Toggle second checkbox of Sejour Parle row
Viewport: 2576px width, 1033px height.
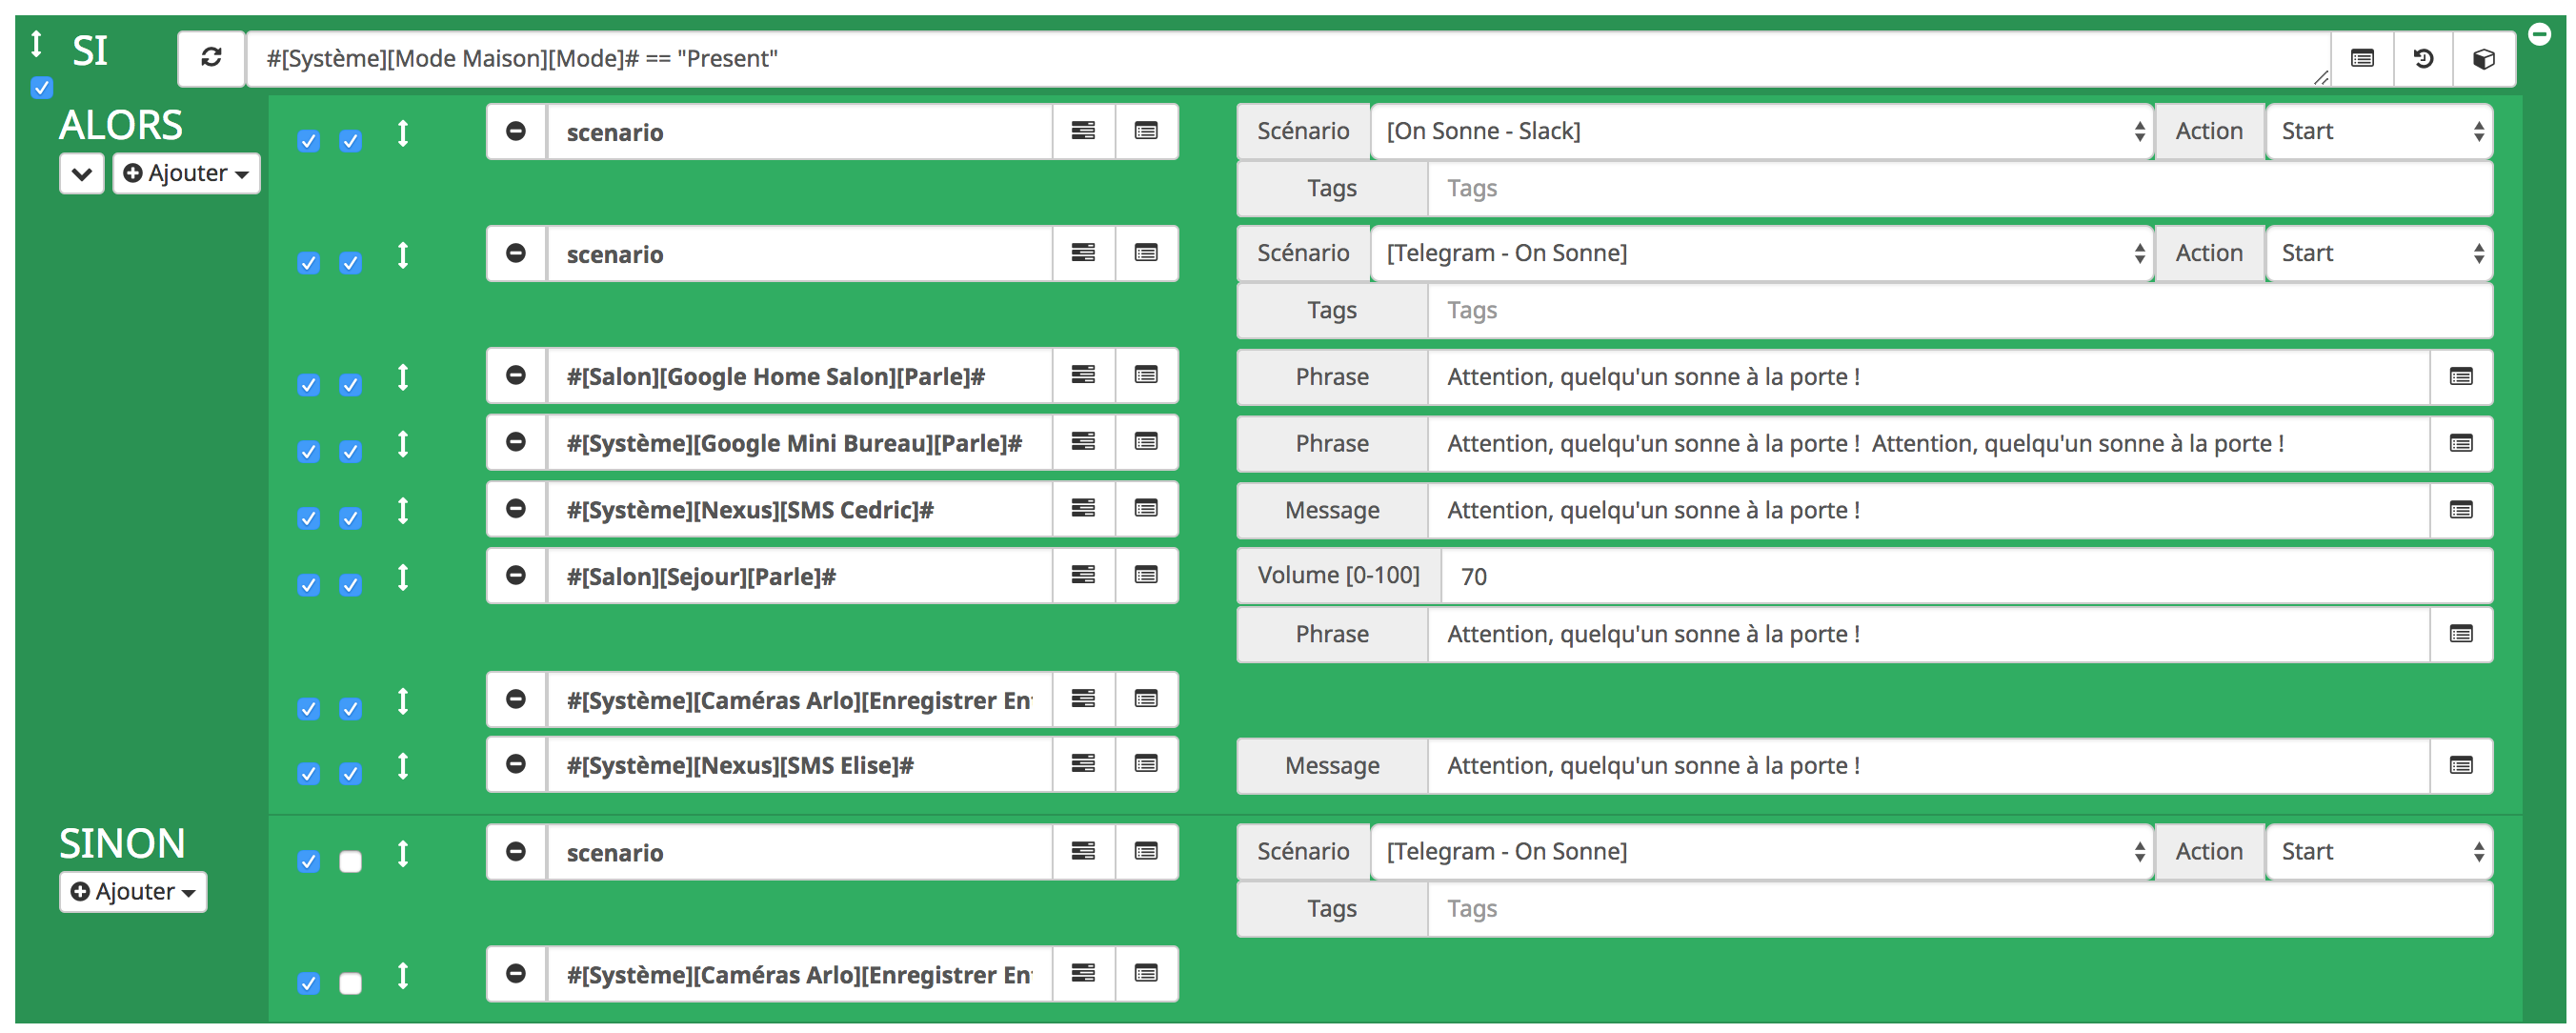(x=350, y=585)
